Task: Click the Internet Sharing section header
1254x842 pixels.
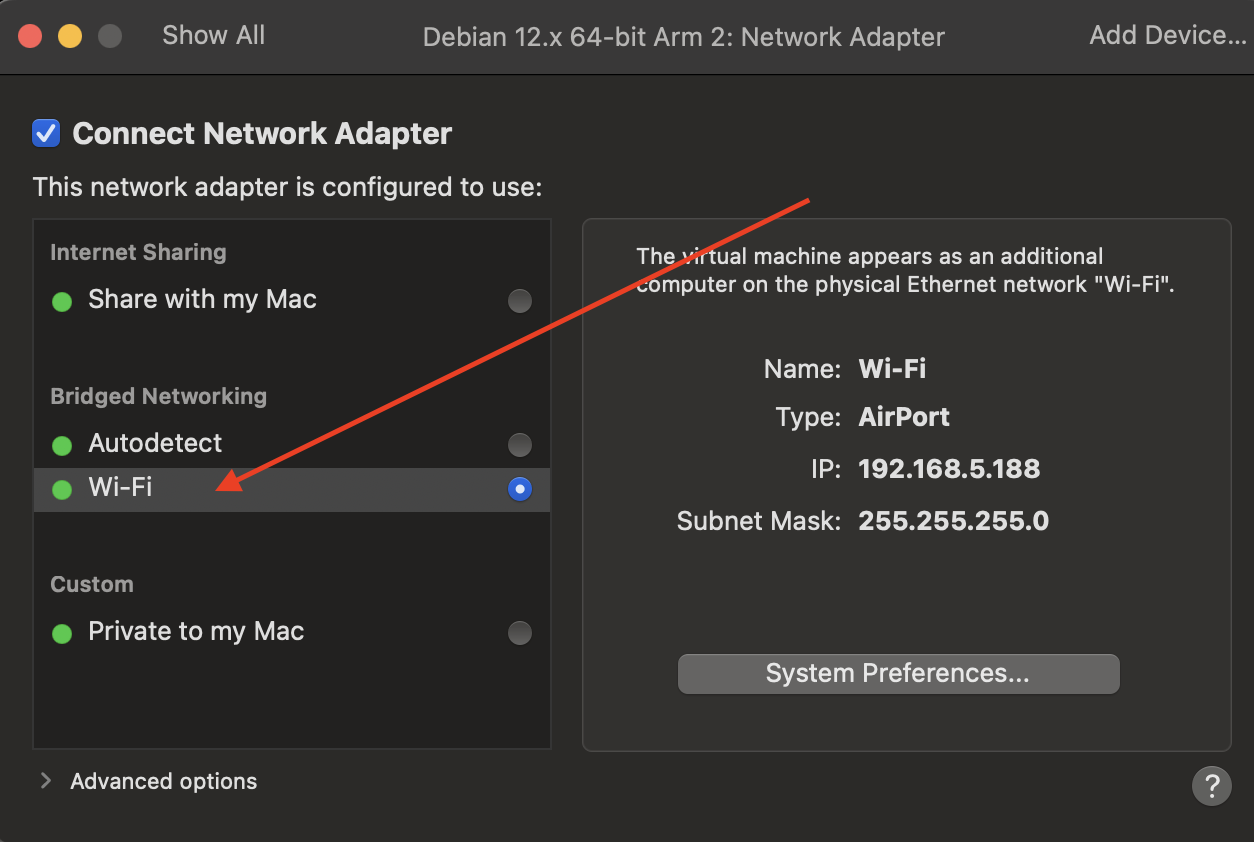Action: point(137,252)
